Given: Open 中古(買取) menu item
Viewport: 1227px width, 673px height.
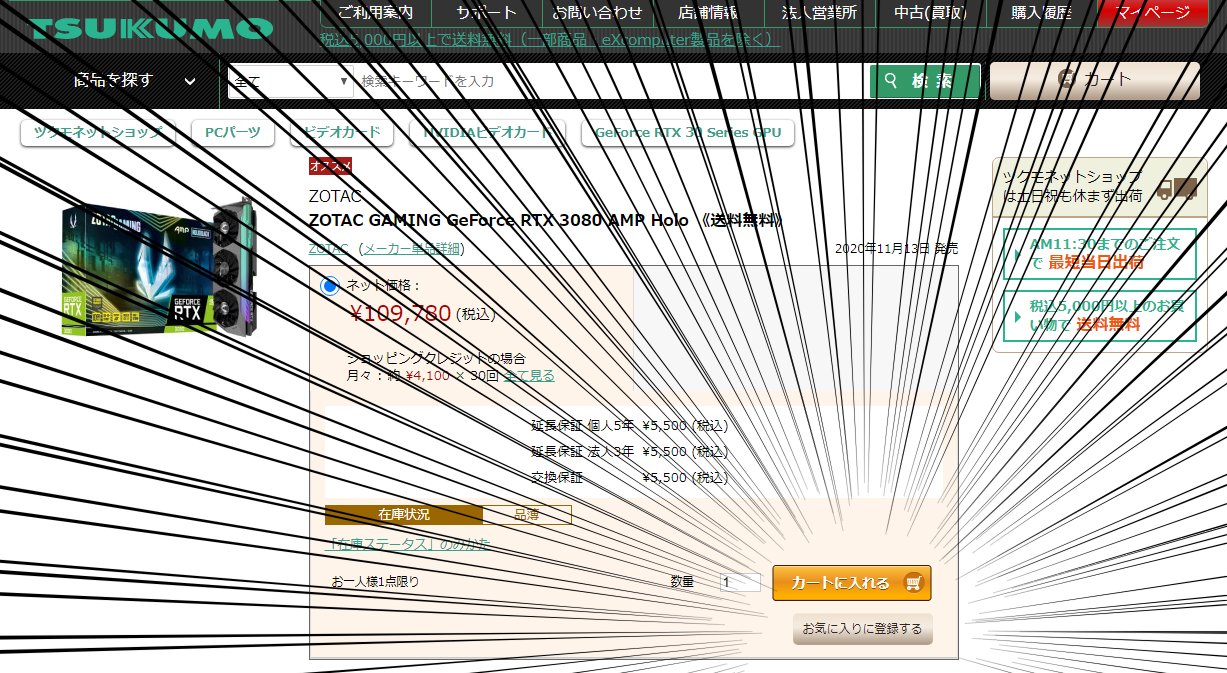Looking at the screenshot, I should tap(930, 13).
